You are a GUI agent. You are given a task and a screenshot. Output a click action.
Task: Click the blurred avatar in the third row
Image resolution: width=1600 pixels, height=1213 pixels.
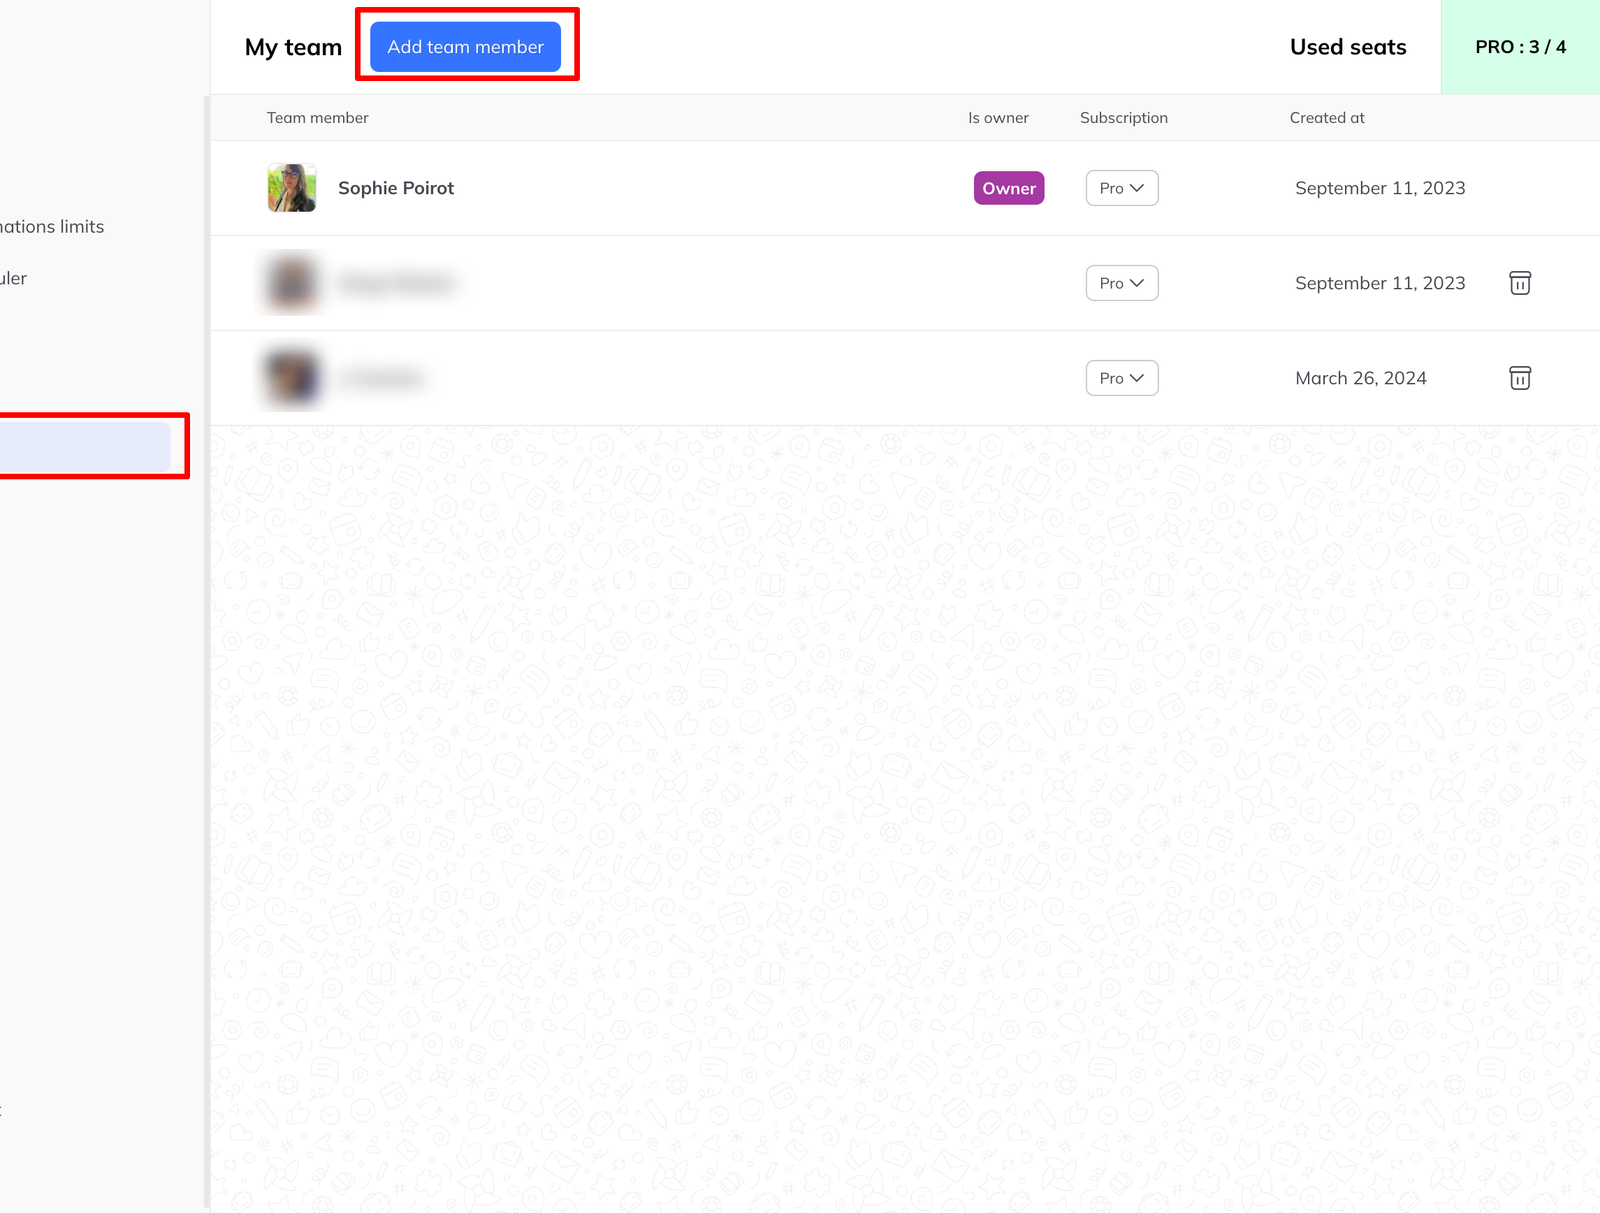[x=292, y=378]
